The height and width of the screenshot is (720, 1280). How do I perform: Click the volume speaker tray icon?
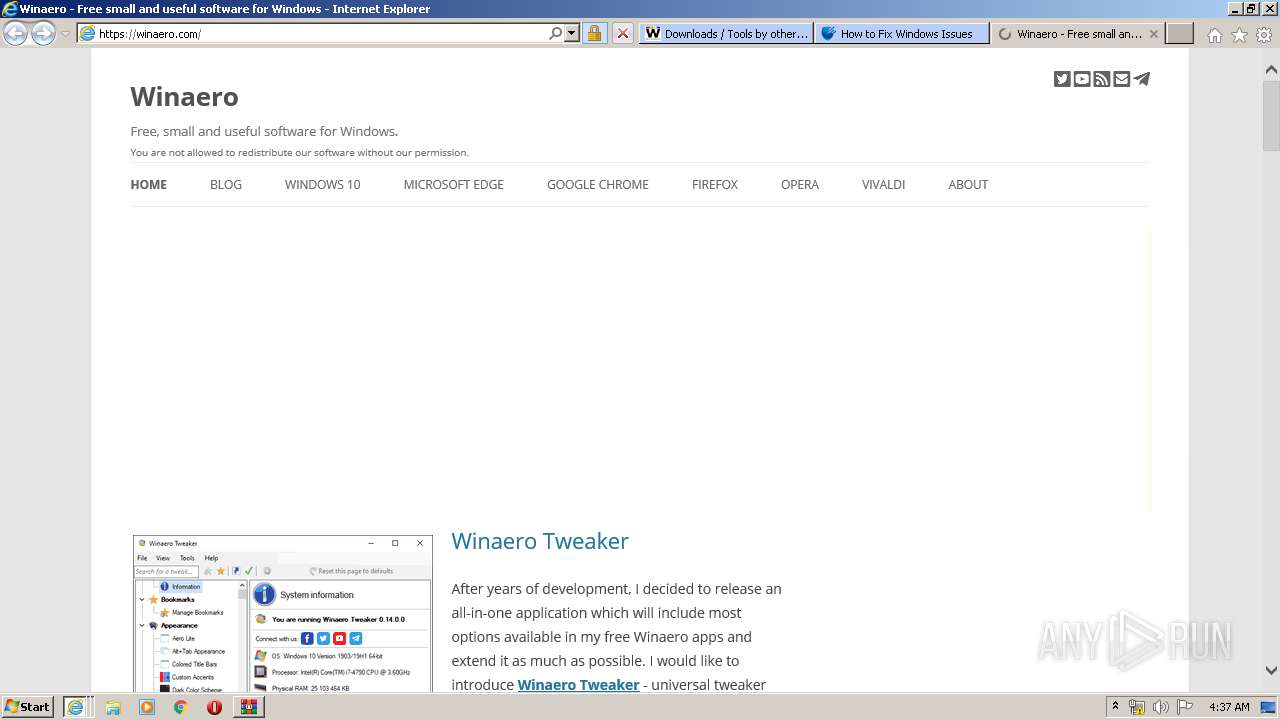point(1161,707)
